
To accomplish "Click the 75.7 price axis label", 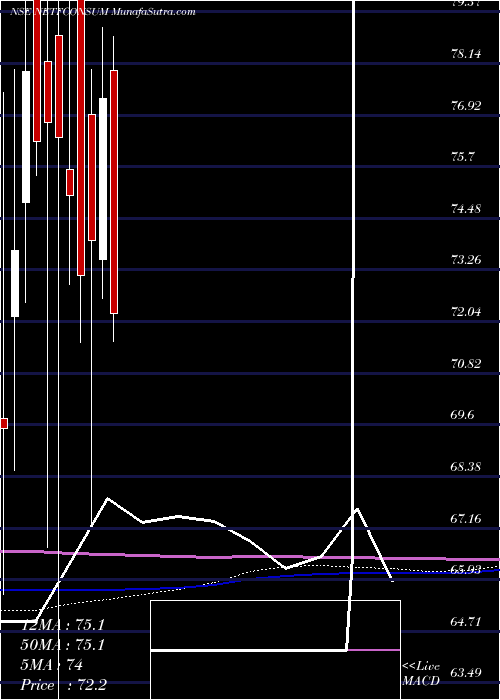I will tap(463, 157).
